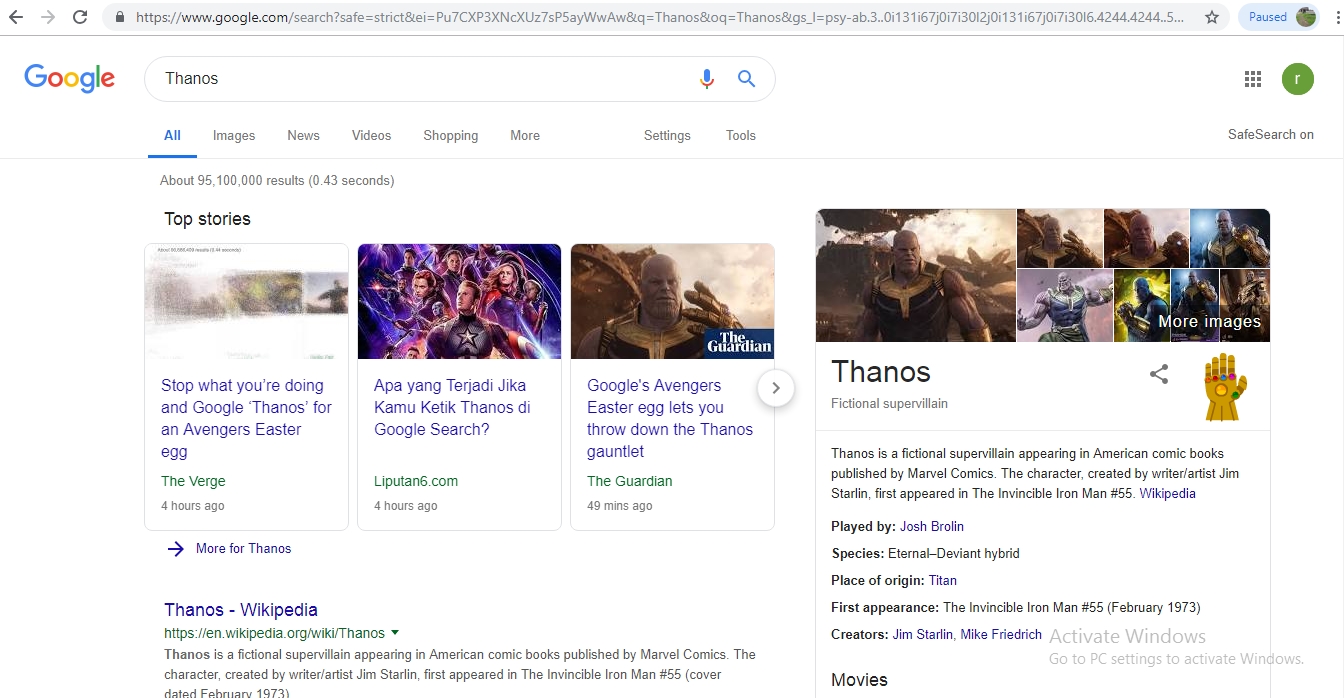Open the green dropdown arrow beside Wikipedia URL

pos(395,632)
